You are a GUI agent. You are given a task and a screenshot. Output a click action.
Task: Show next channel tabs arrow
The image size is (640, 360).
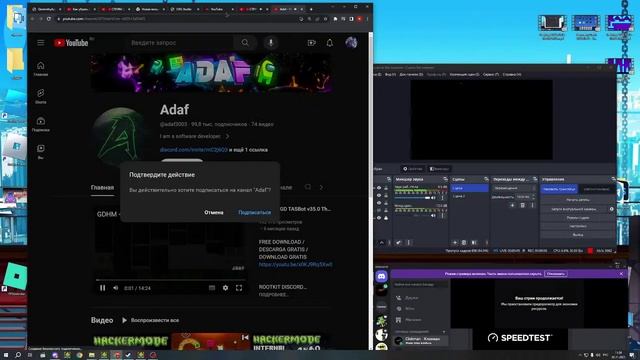[x=321, y=187]
